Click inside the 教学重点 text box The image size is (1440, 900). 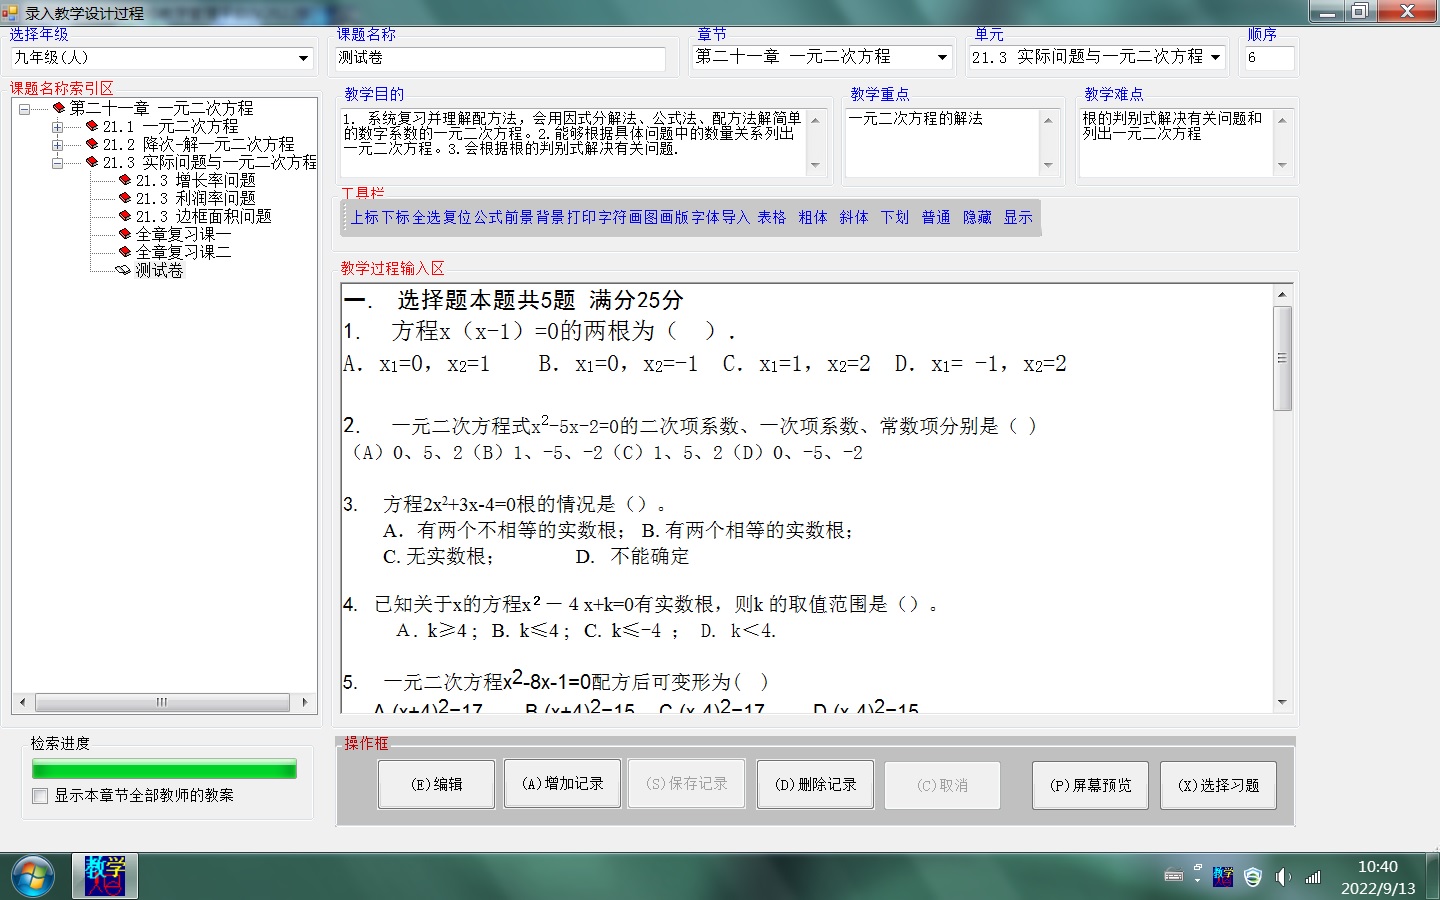(942, 142)
